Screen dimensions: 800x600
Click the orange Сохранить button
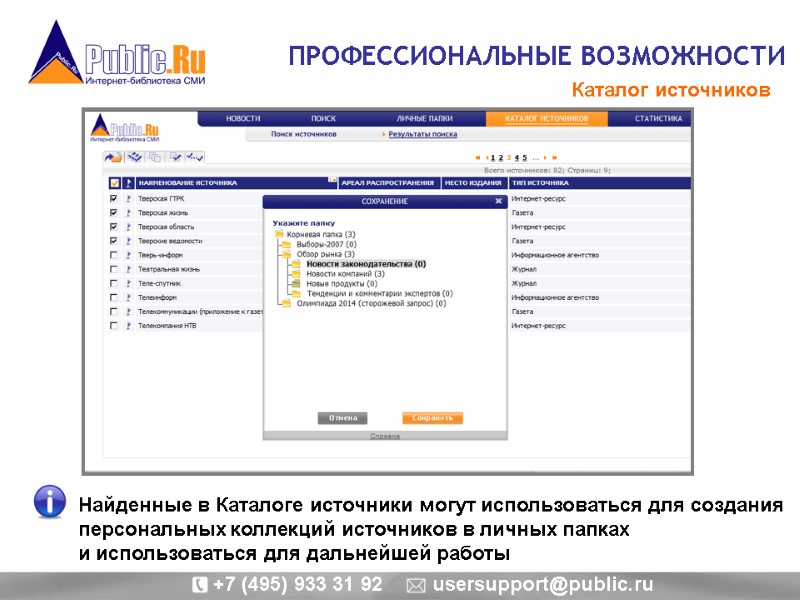[432, 418]
